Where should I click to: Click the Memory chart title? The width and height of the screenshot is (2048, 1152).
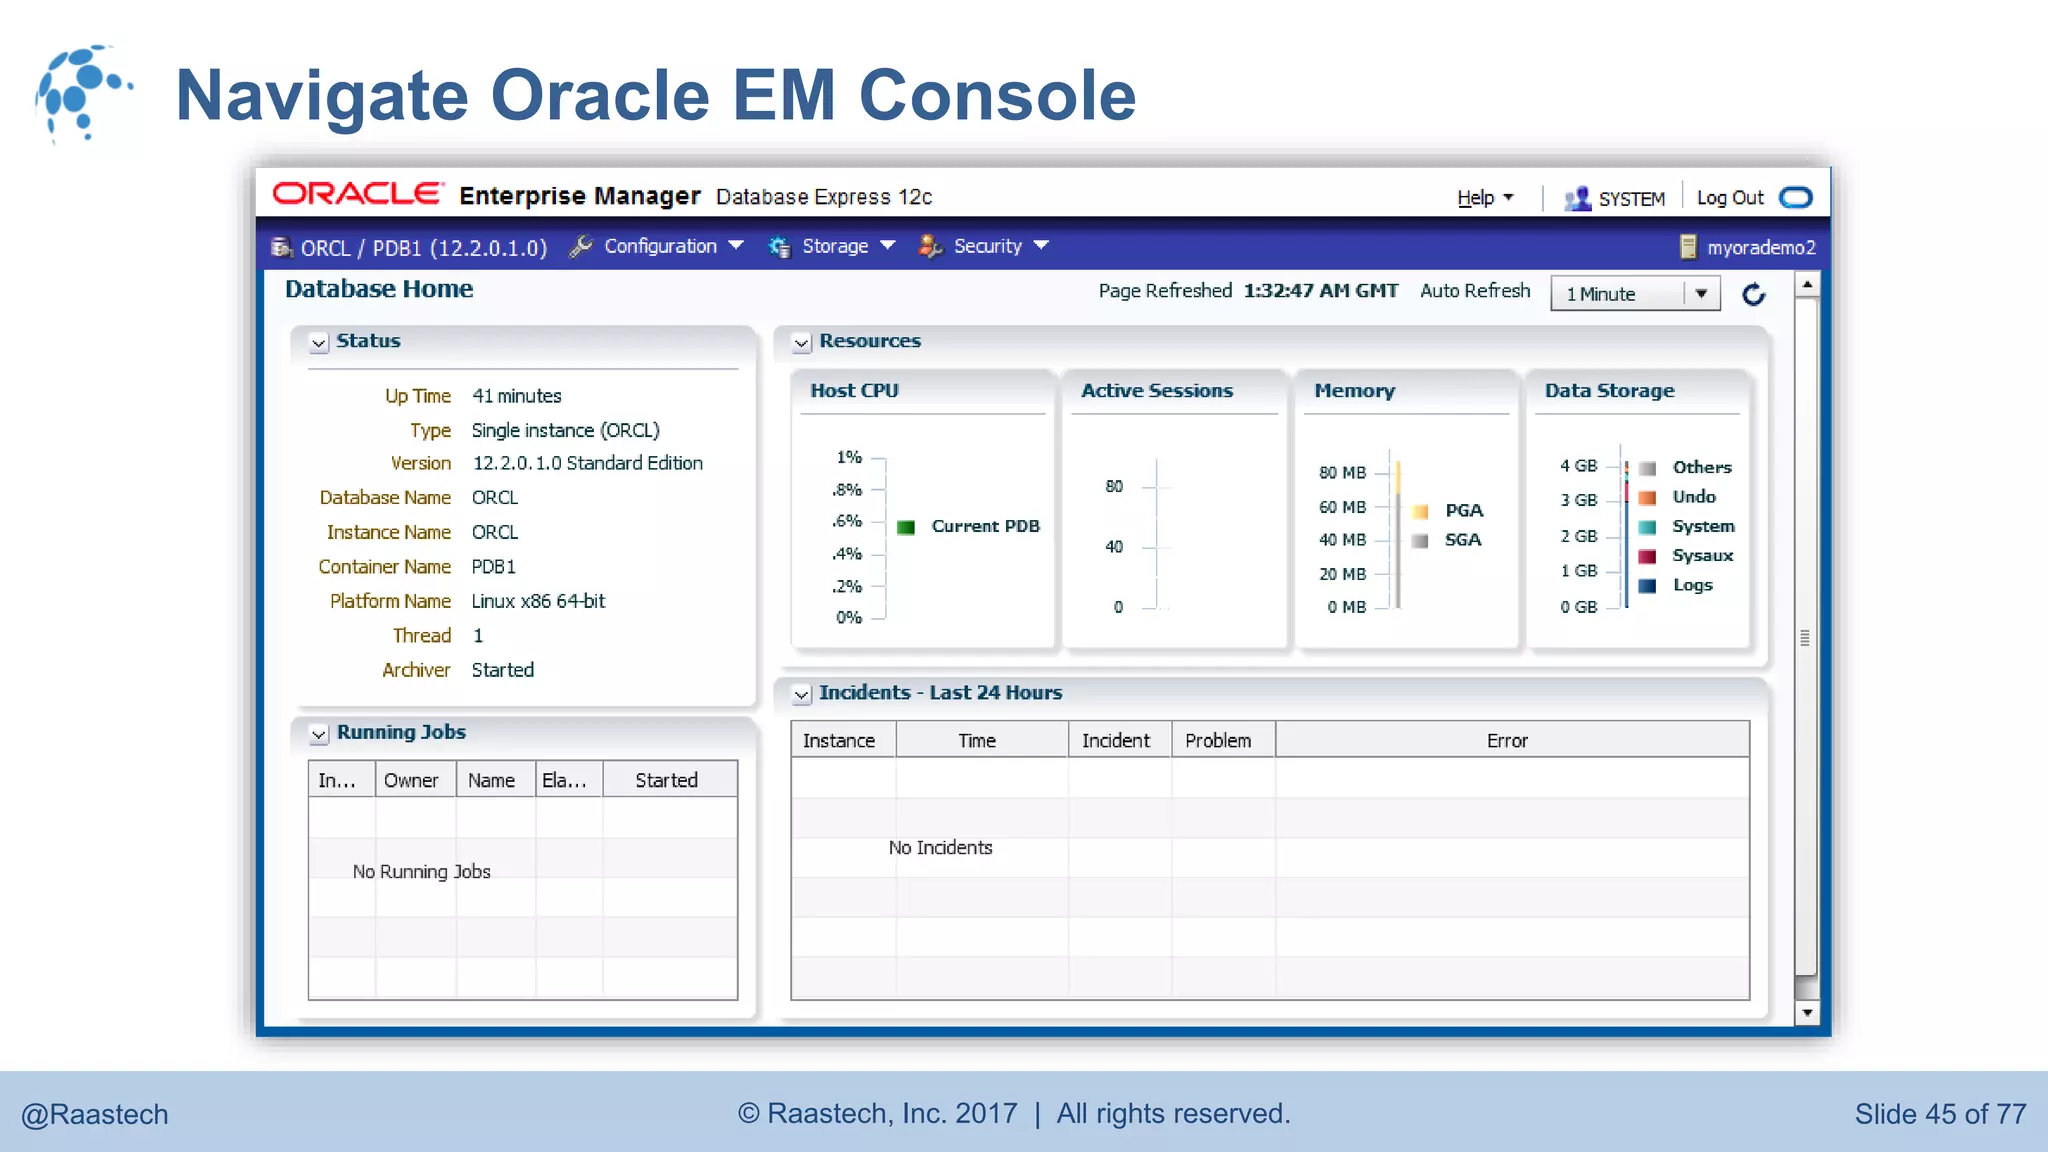click(x=1355, y=391)
